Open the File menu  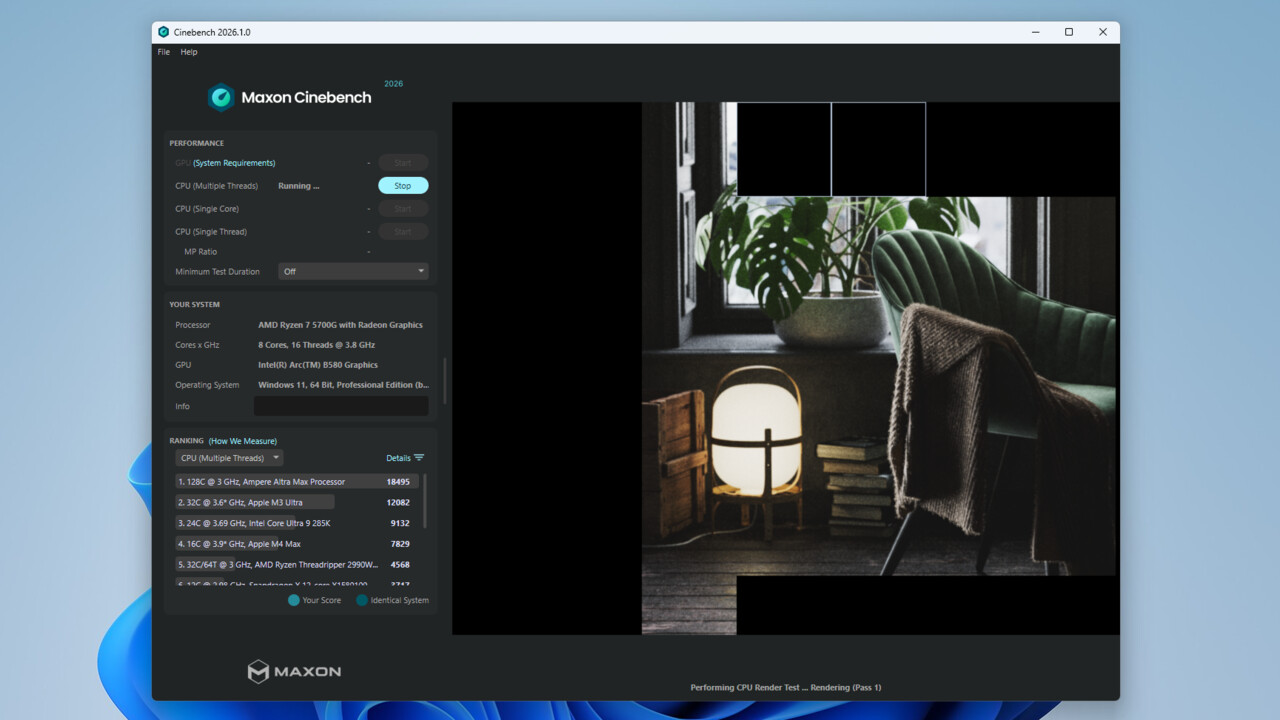click(164, 52)
